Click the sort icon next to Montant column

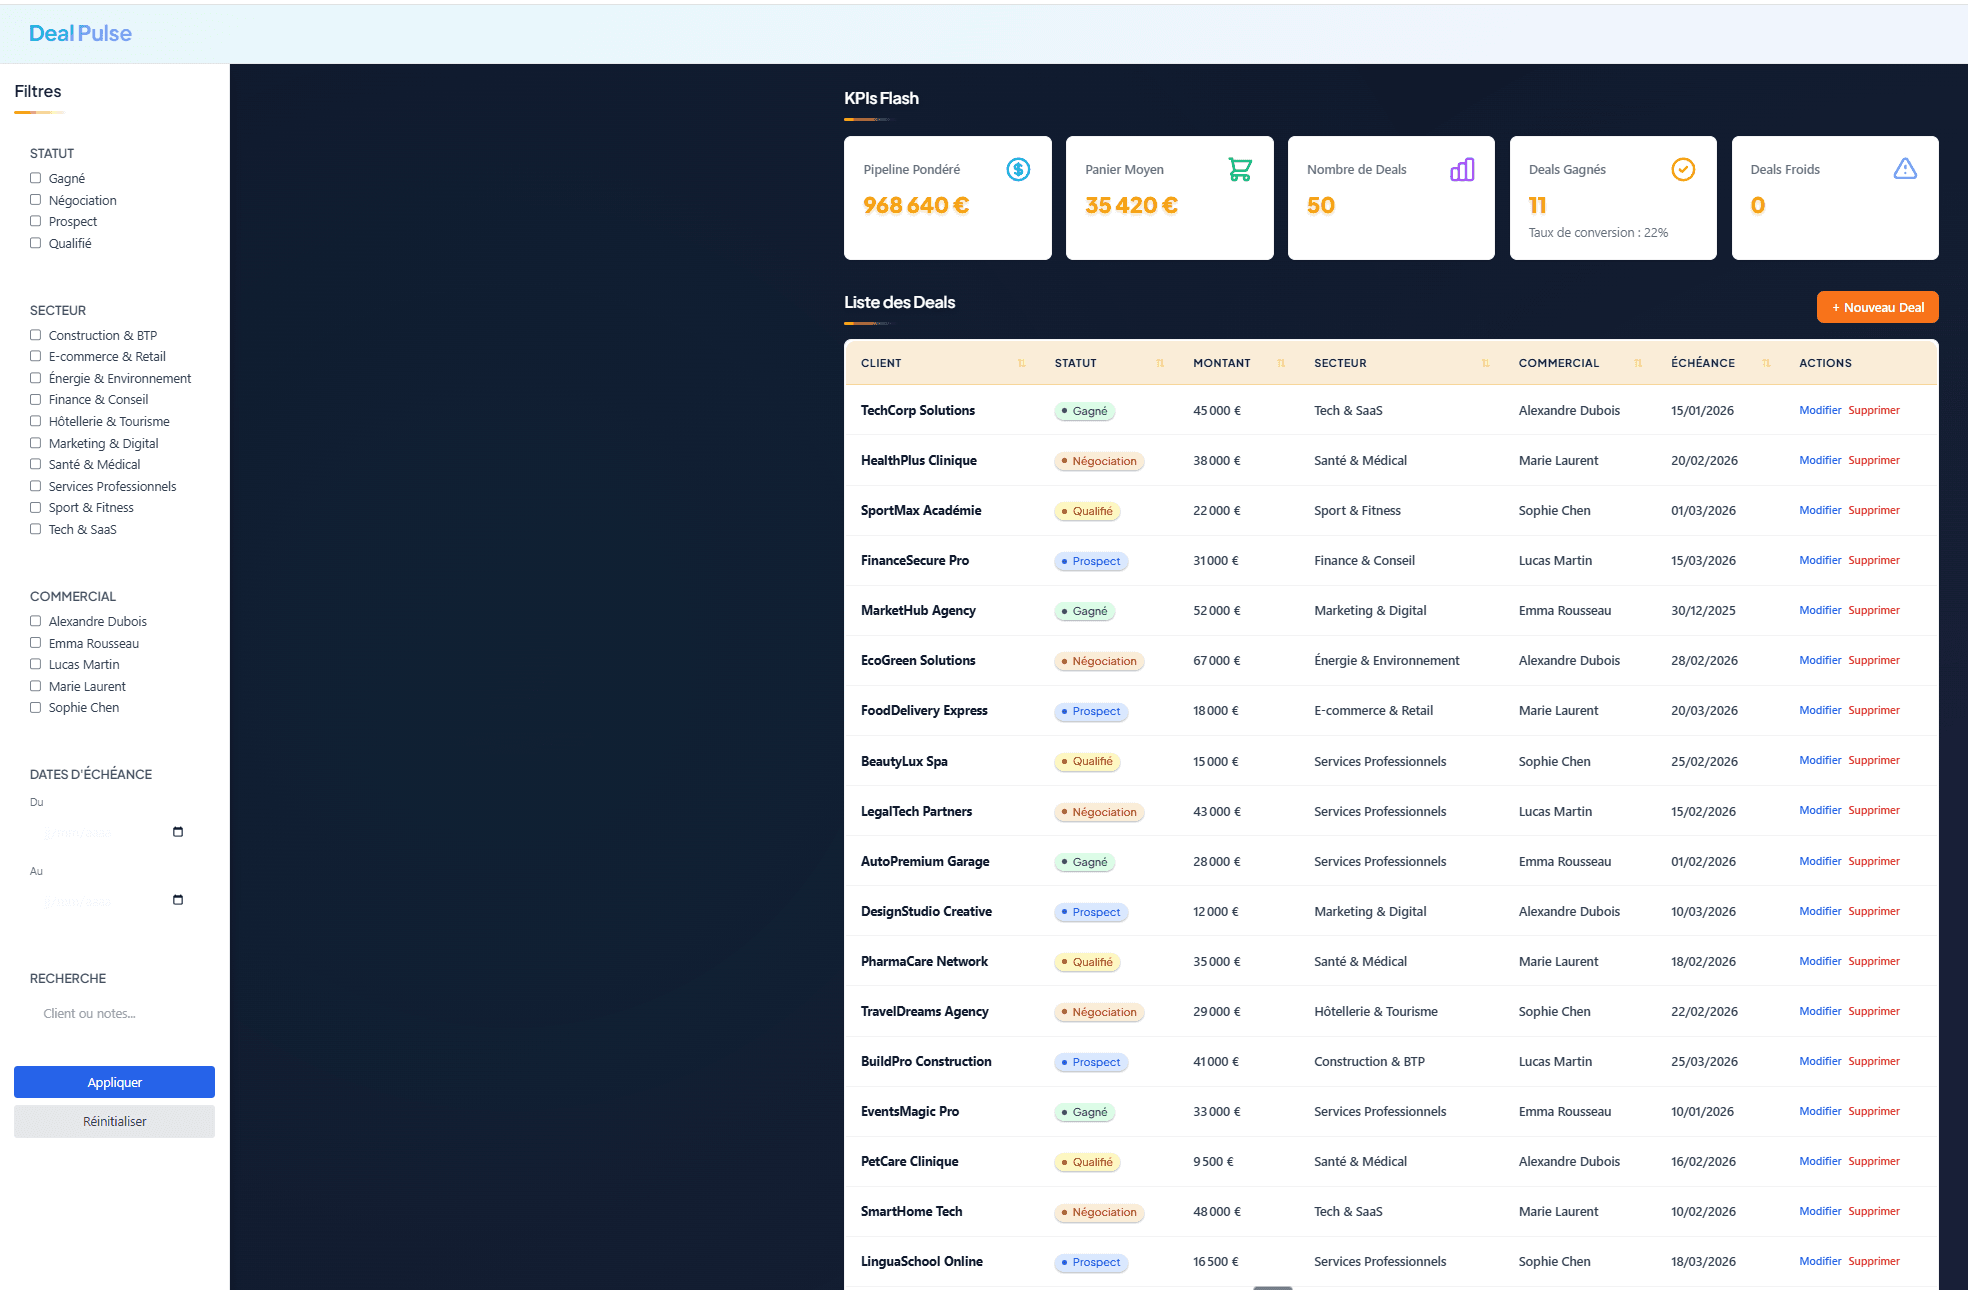(1281, 363)
